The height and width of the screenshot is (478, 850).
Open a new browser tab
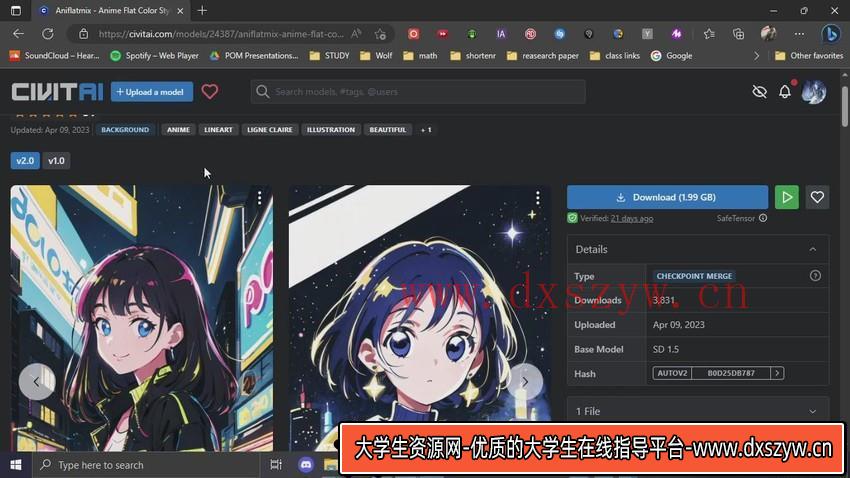point(202,10)
